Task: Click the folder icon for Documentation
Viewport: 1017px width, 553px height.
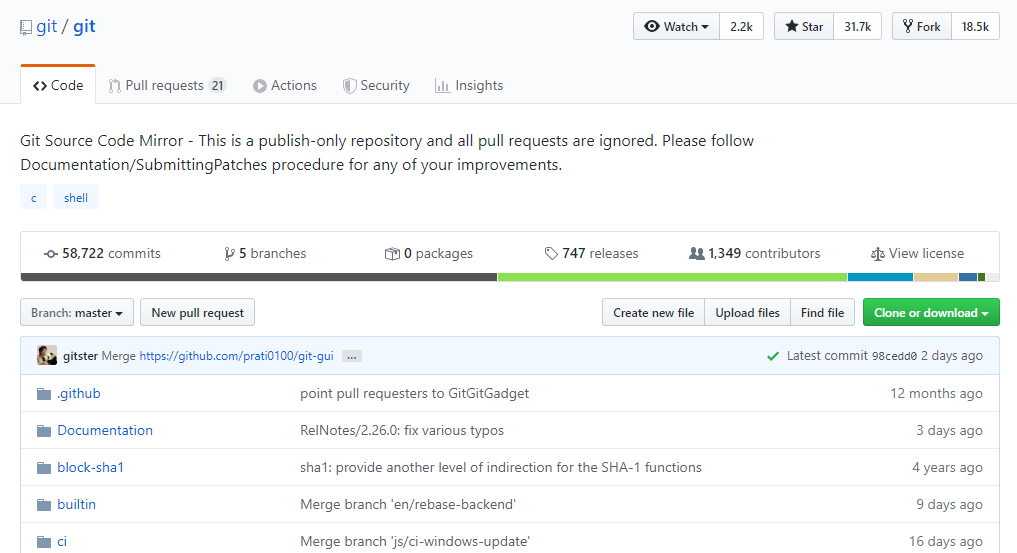Action: tap(44, 431)
